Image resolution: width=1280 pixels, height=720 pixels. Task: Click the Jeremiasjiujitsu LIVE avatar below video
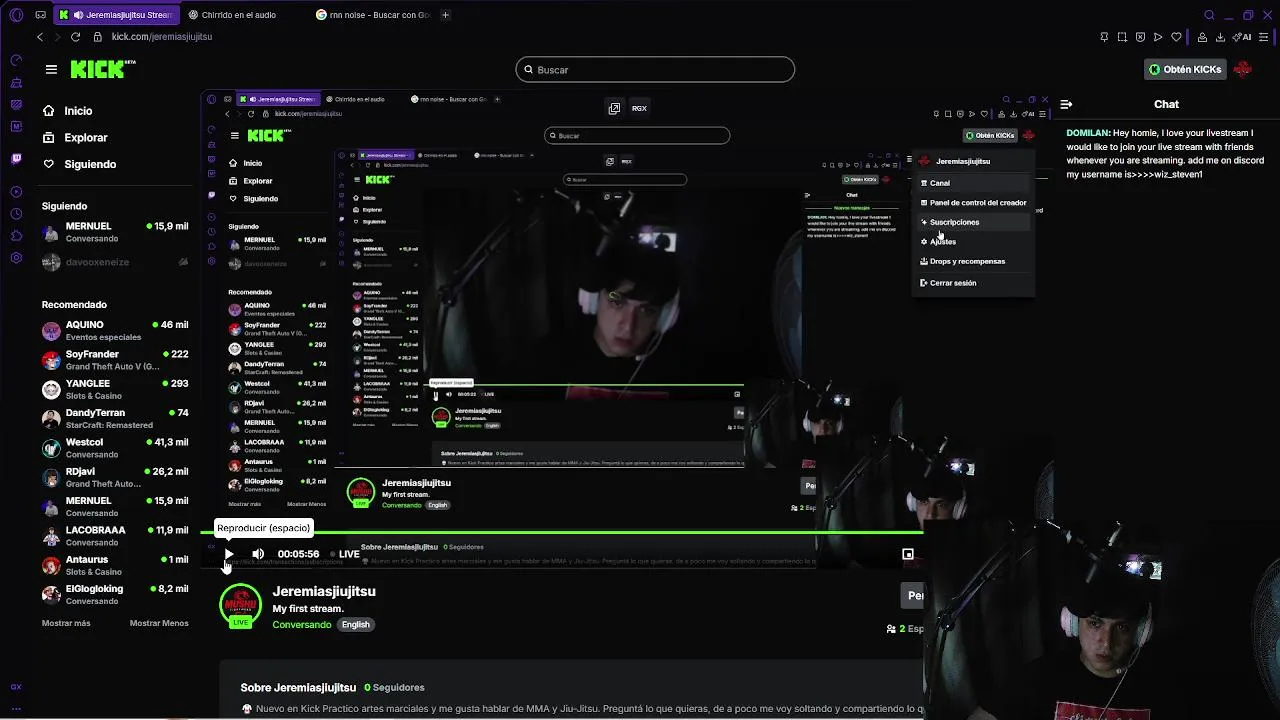pos(240,606)
